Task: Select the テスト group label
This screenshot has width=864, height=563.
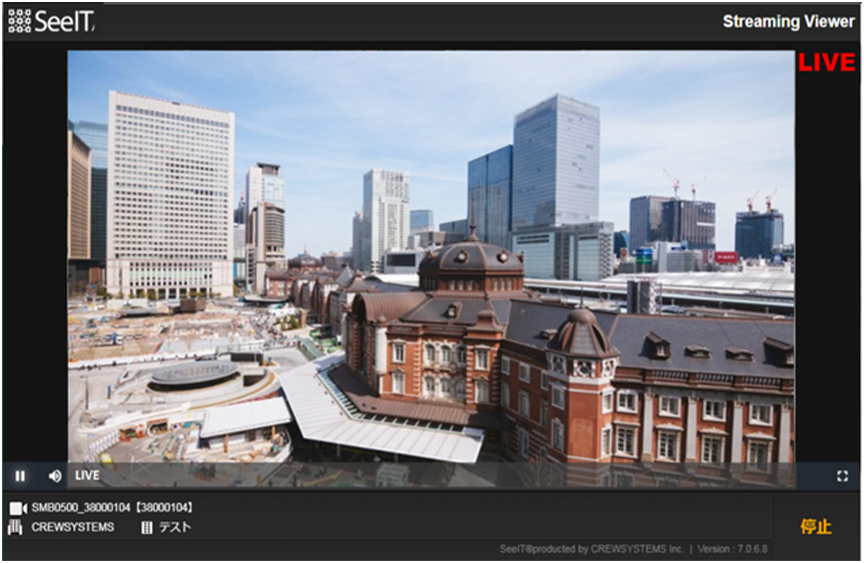Action: pos(175,527)
